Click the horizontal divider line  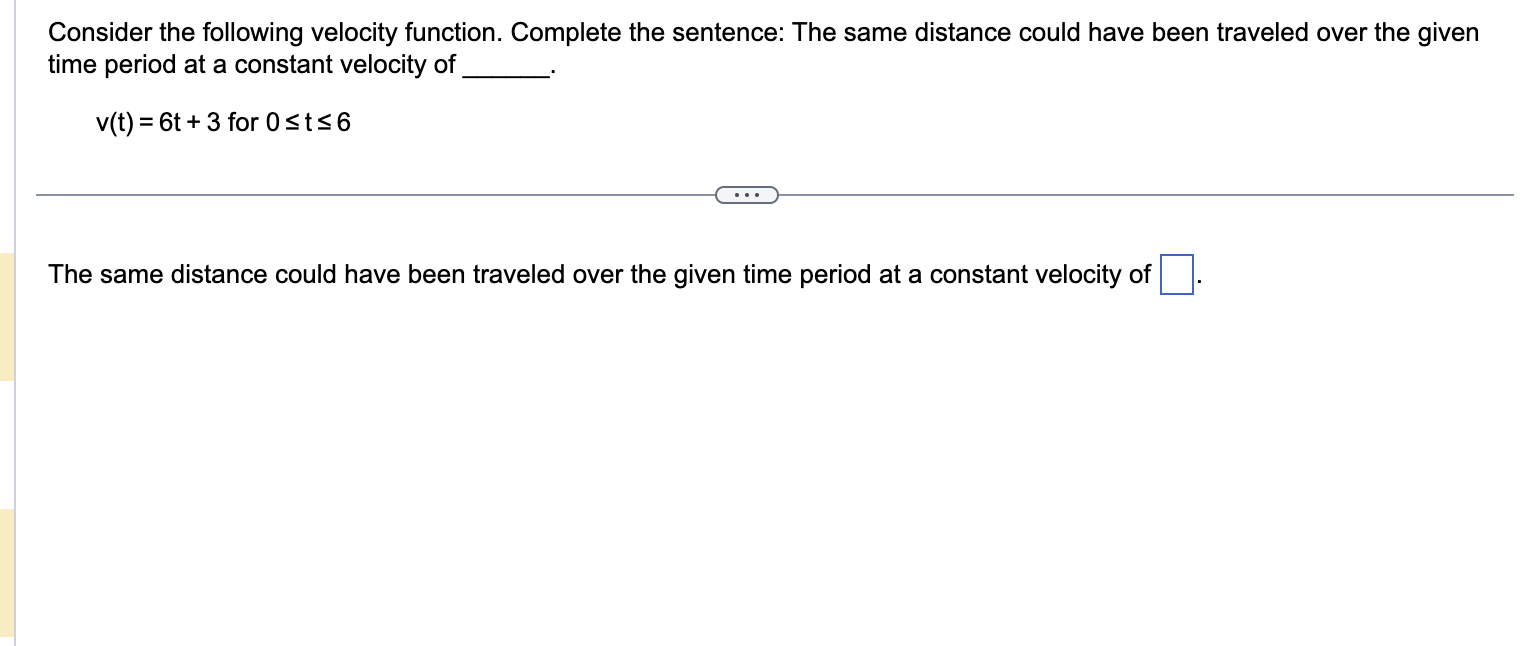(x=350, y=193)
